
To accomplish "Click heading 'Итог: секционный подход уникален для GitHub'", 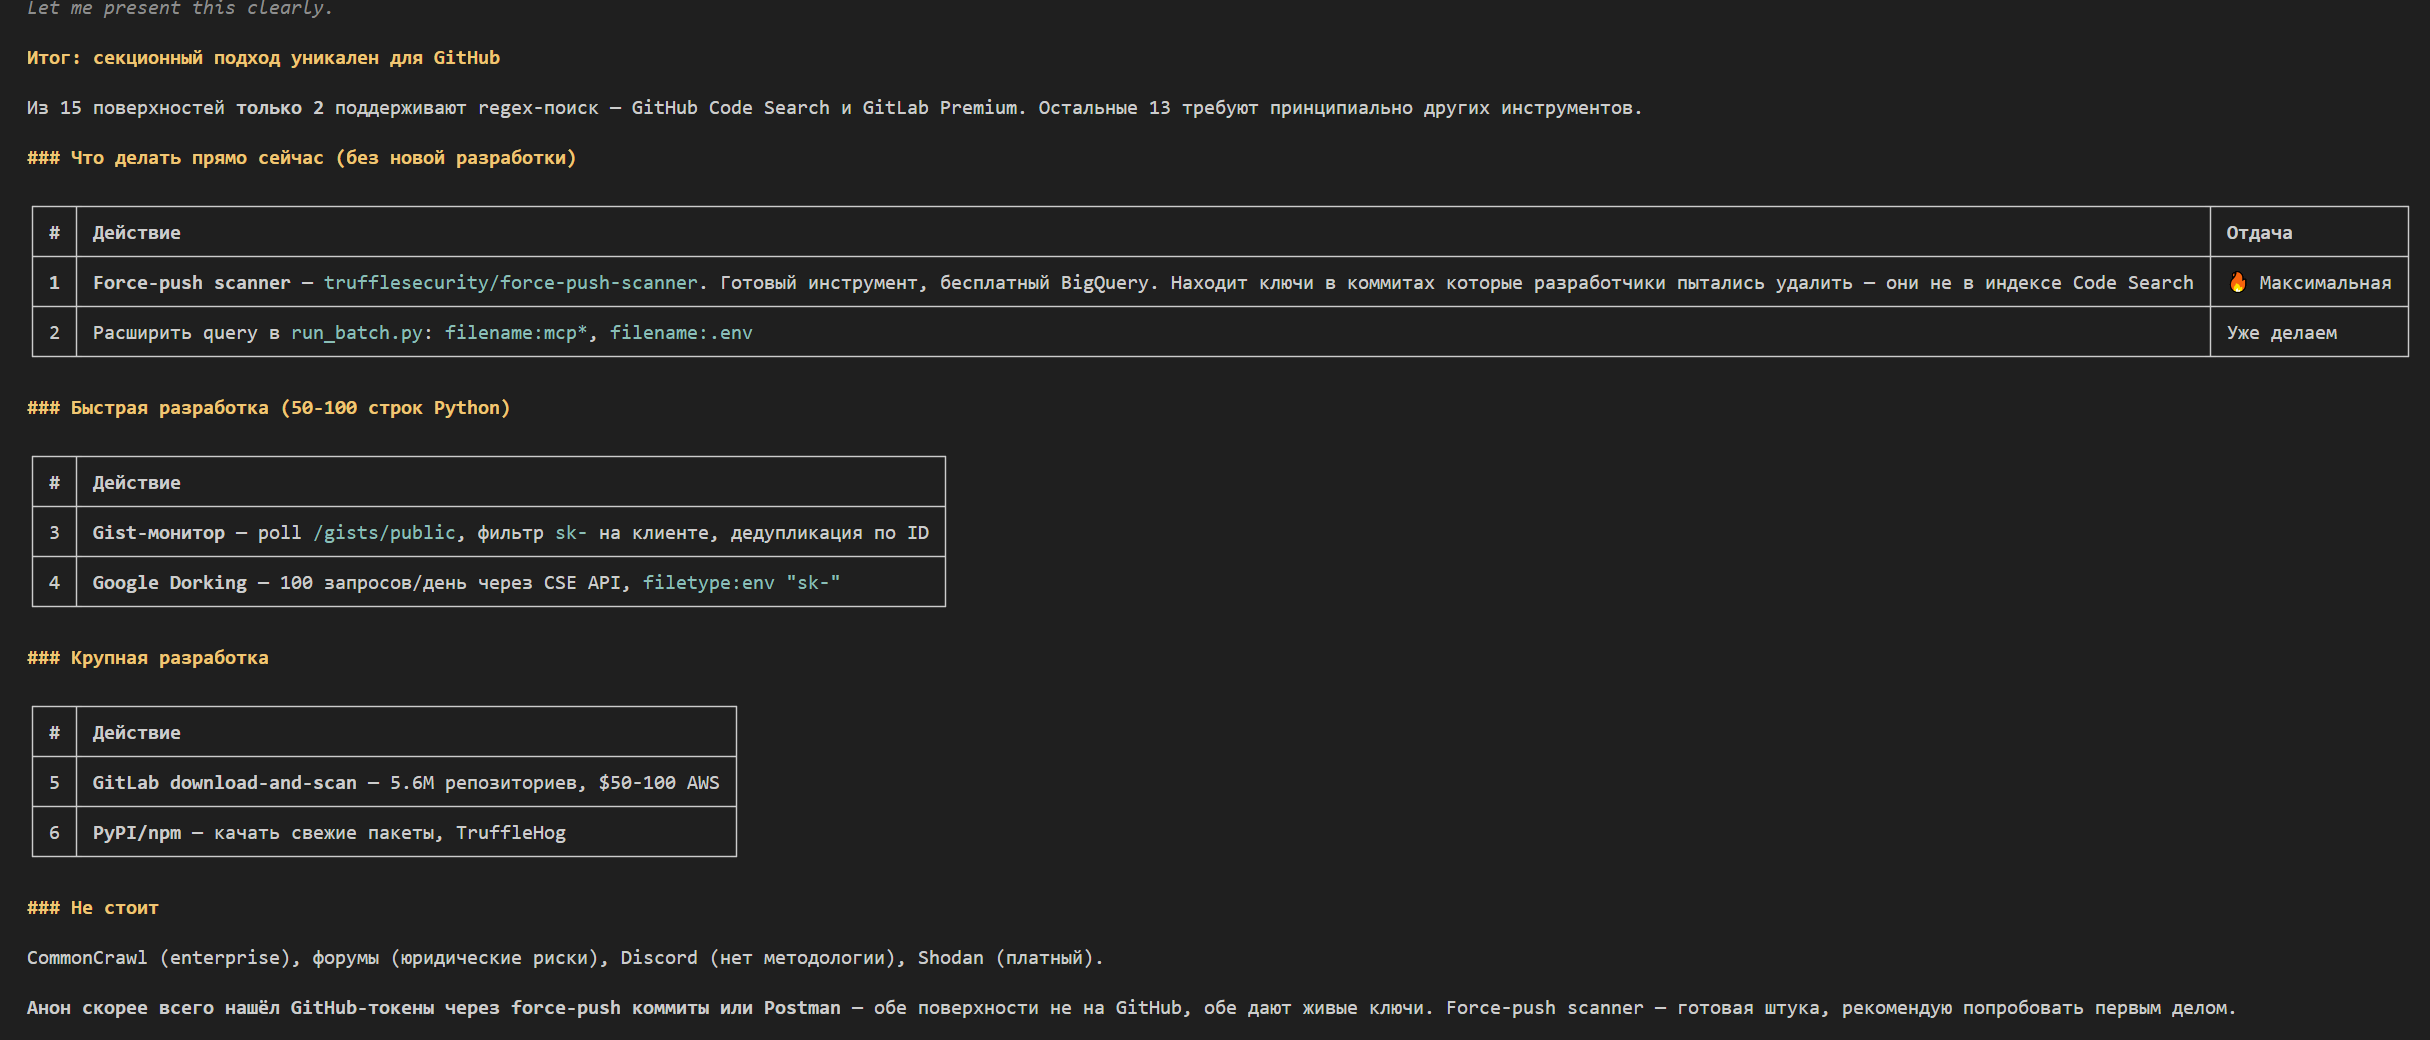I will (263, 58).
